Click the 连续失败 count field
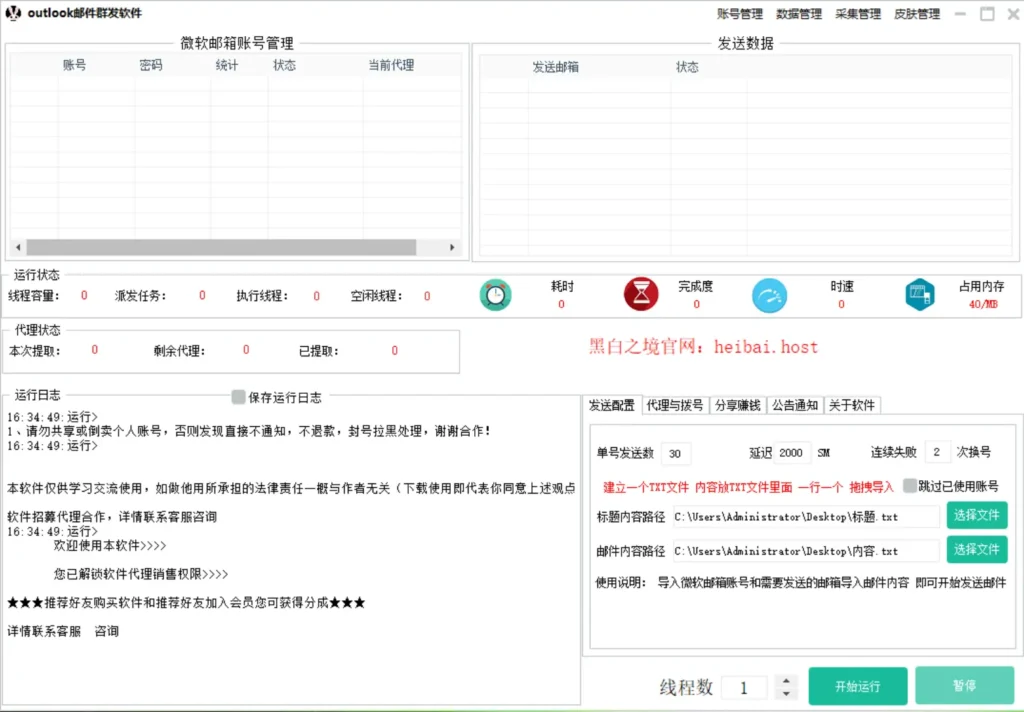The width and height of the screenshot is (1024, 712). point(938,452)
